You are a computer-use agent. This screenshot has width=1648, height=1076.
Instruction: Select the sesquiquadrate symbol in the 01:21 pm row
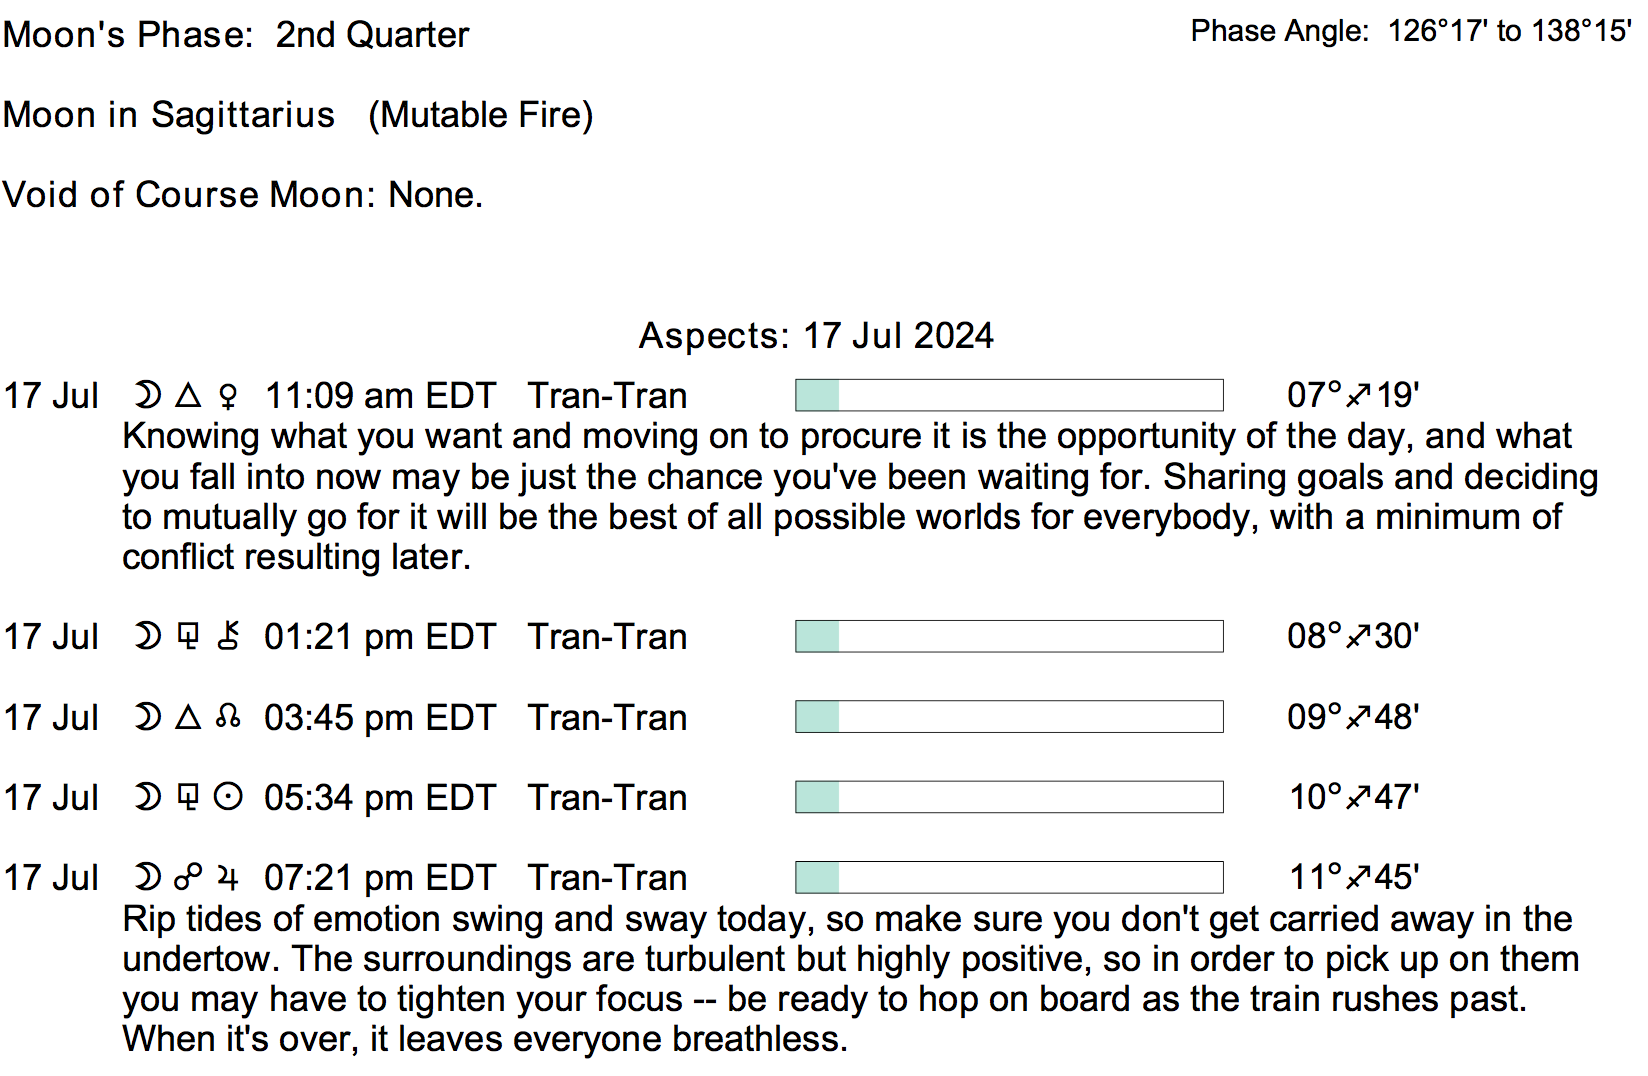tap(188, 637)
